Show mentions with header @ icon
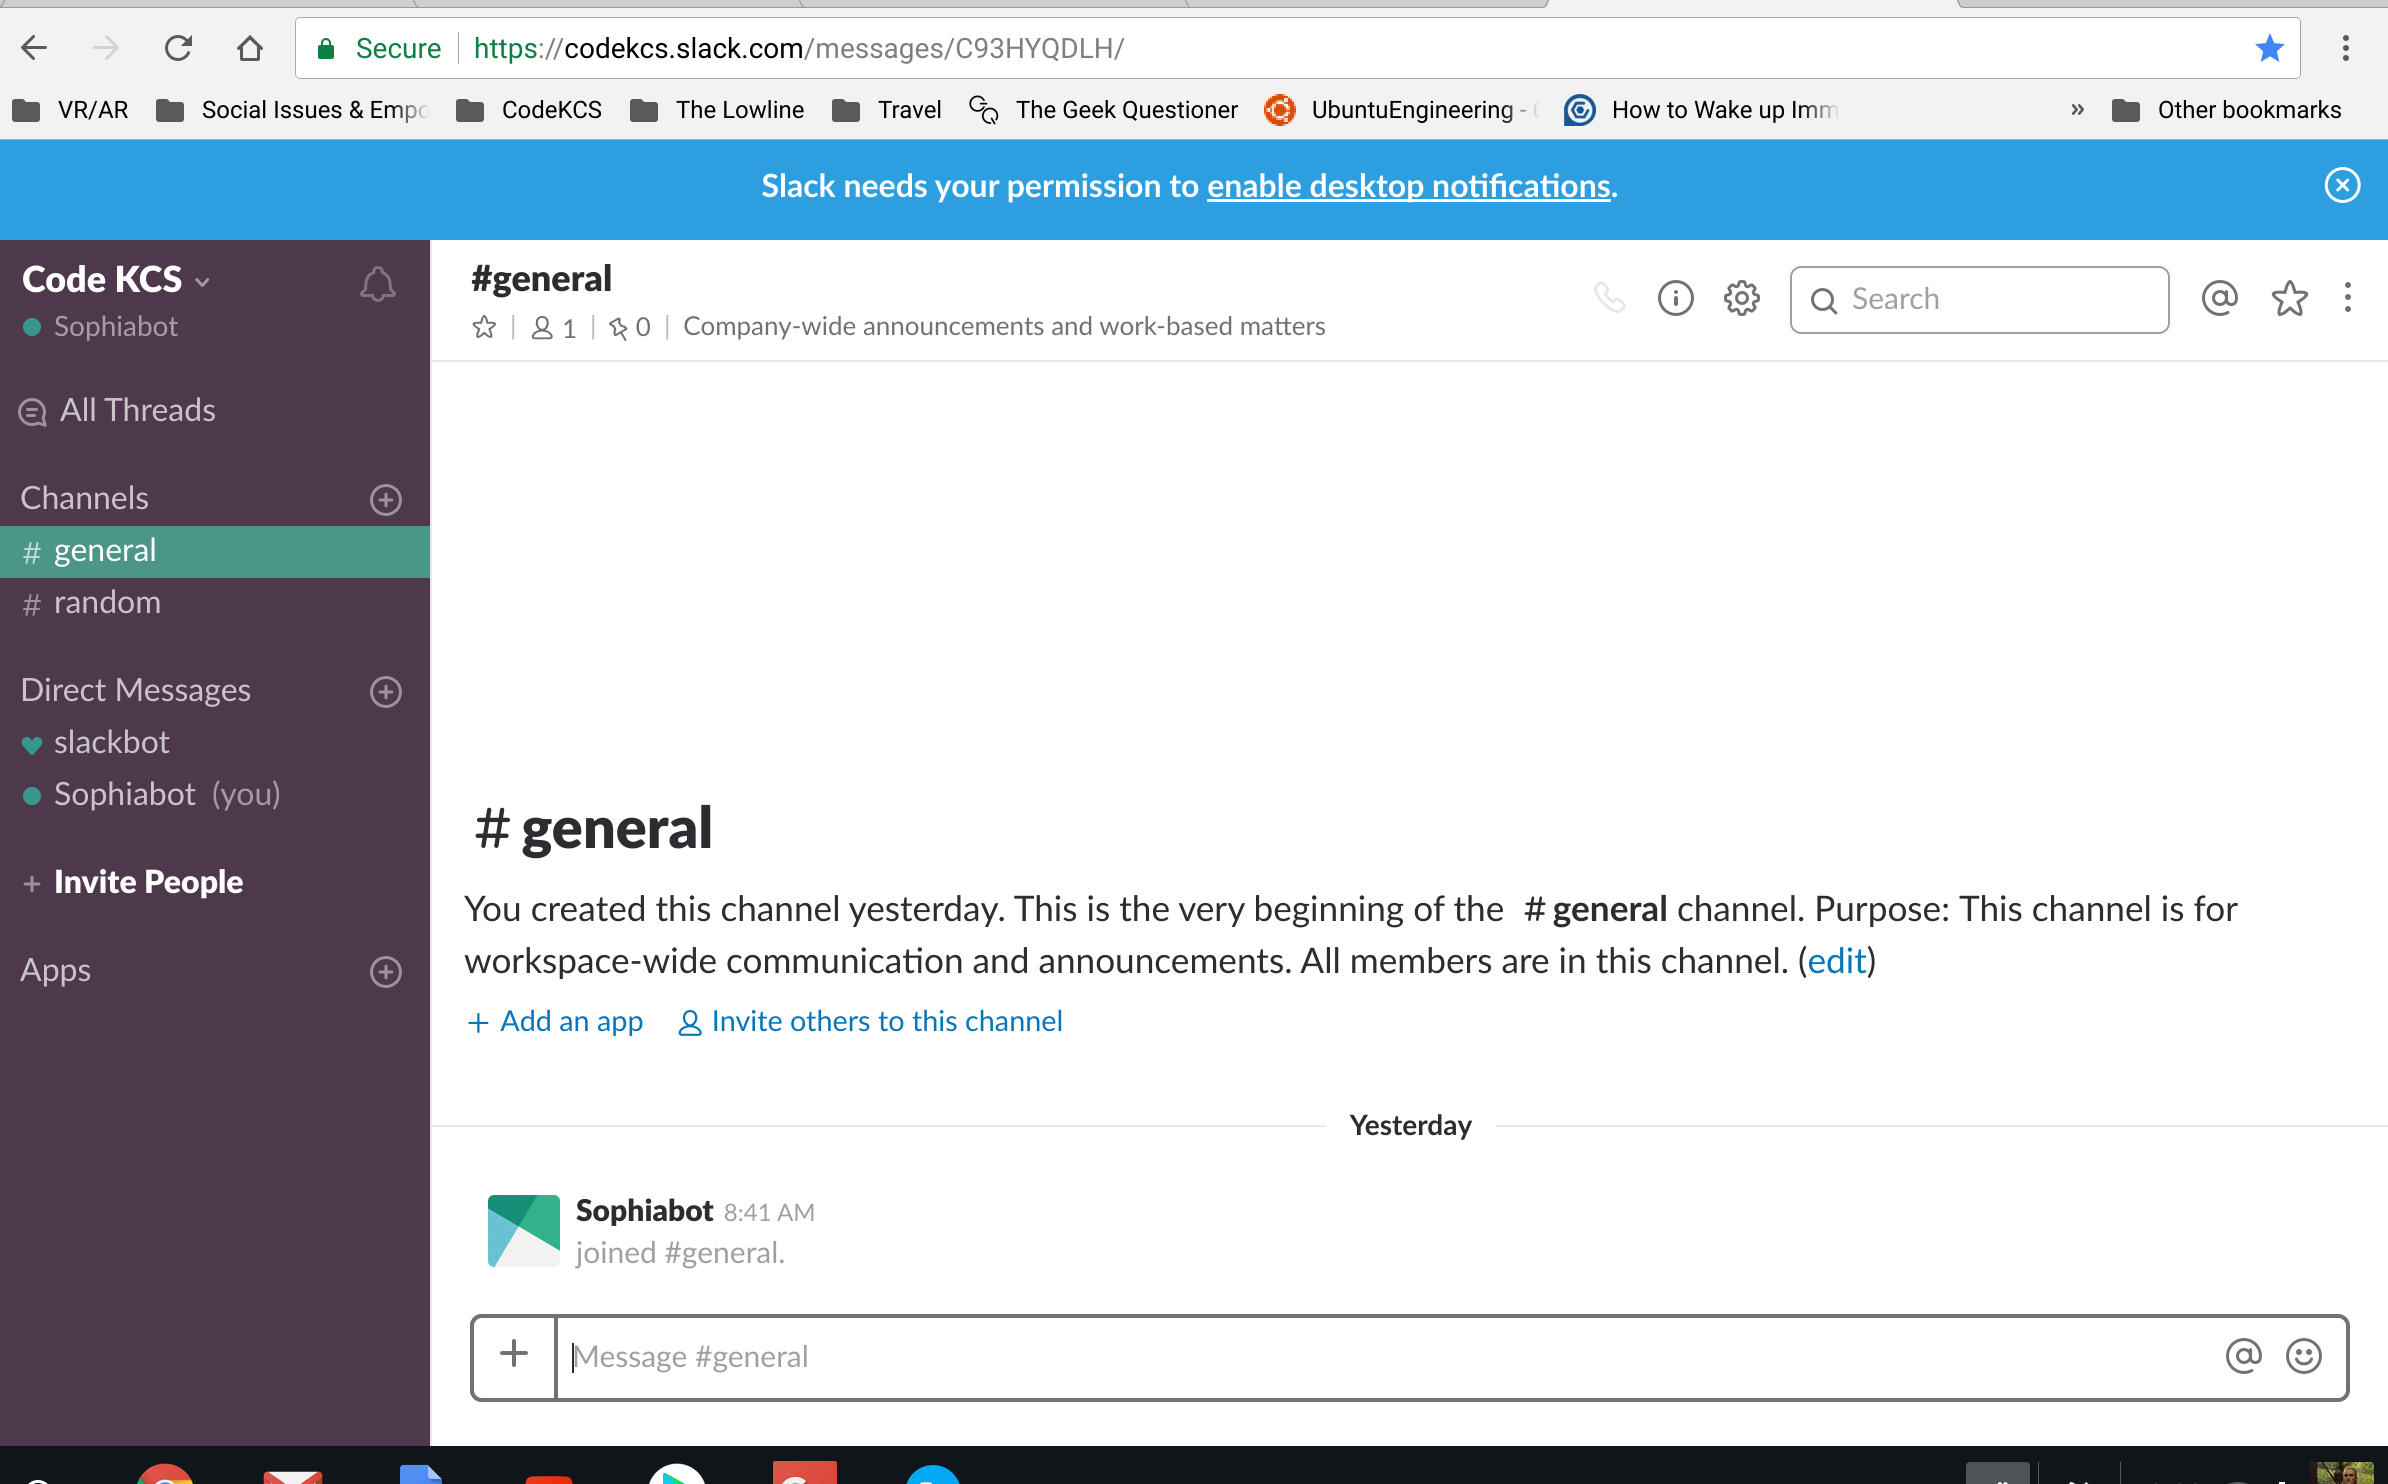The width and height of the screenshot is (2388, 1484). [2219, 298]
